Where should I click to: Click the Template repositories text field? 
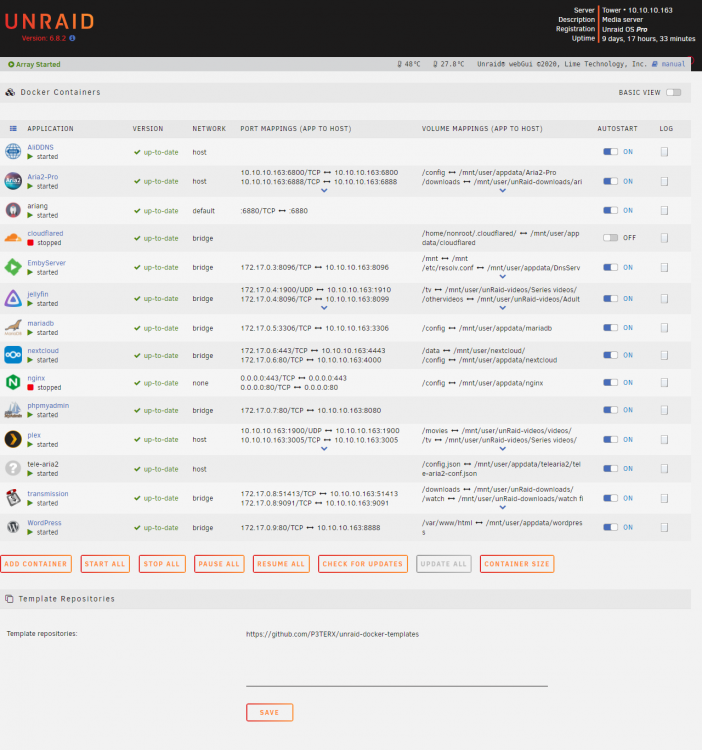coord(397,658)
